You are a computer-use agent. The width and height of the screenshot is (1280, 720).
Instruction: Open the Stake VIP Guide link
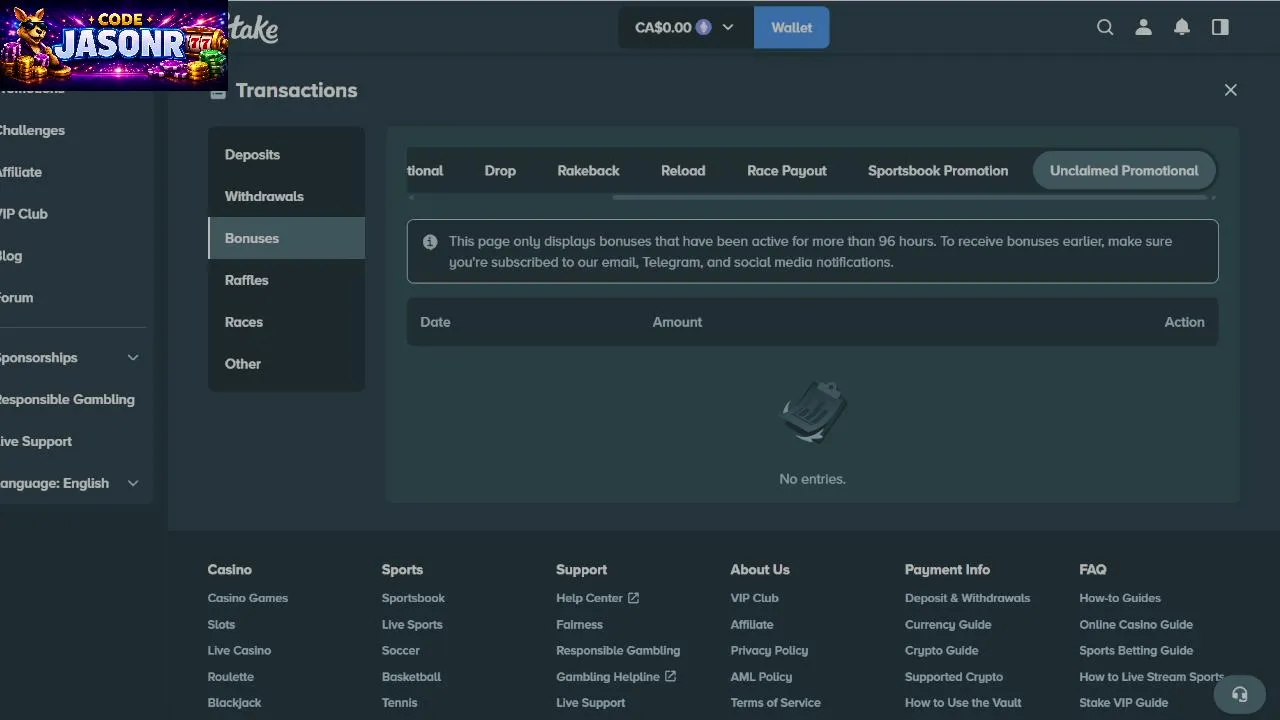[x=1123, y=702]
